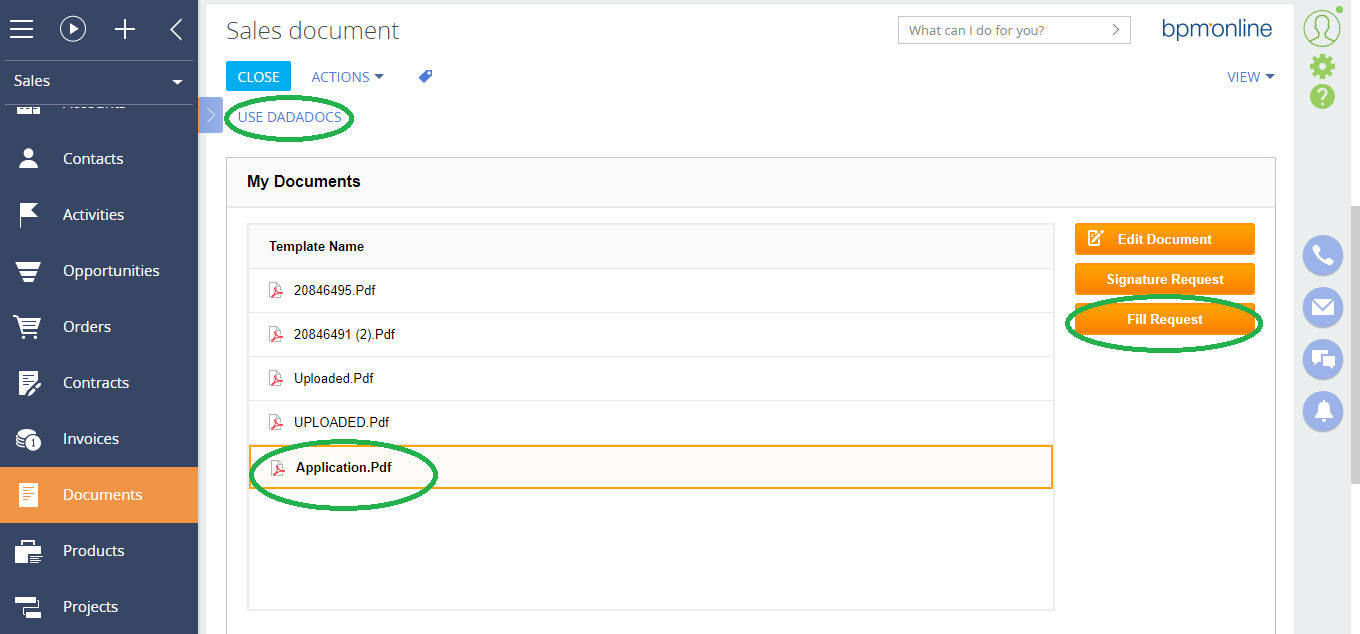Open the ACTIONS dropdown menu
This screenshot has height=634, width=1360.
tap(347, 77)
